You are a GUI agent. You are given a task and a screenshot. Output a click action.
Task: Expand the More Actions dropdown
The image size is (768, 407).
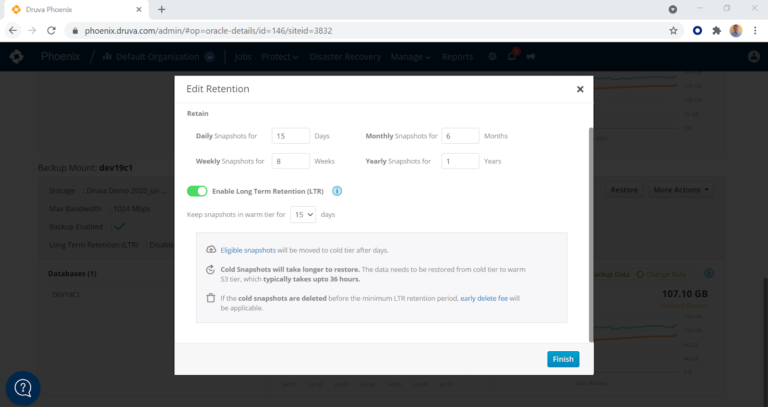(x=681, y=189)
